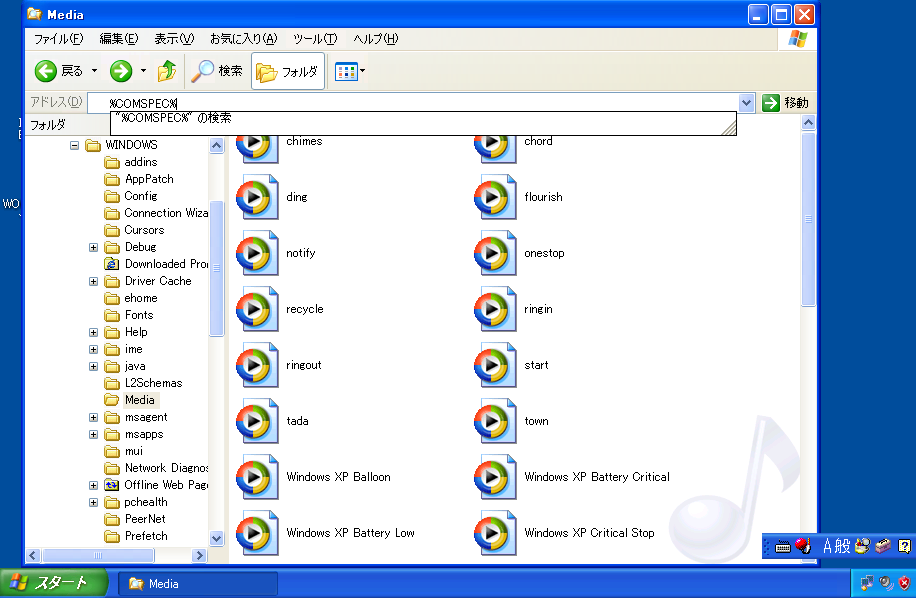The height and width of the screenshot is (598, 916).
Task: Select the PeerNet folder in tree
Action: (145, 519)
